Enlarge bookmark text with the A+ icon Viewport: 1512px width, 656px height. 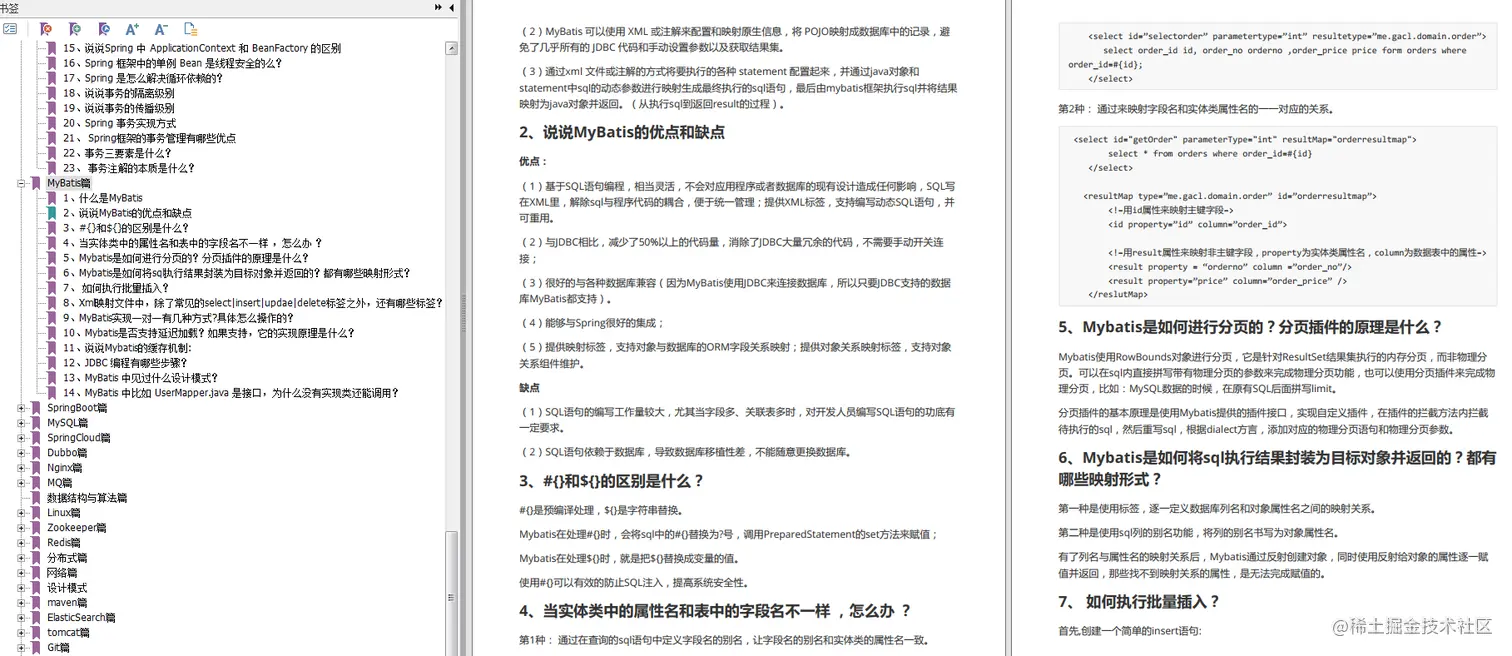click(132, 29)
